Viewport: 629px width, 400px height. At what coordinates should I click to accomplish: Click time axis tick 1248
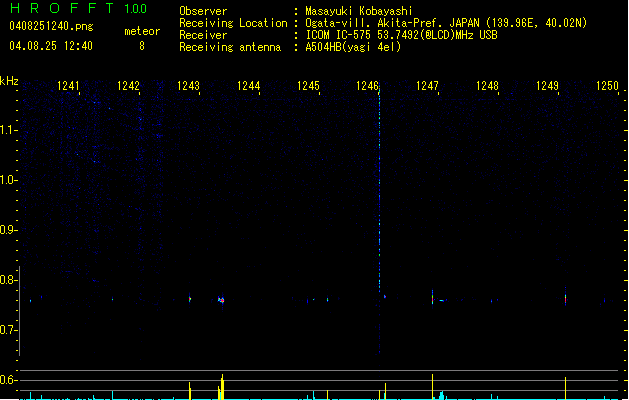(x=487, y=86)
